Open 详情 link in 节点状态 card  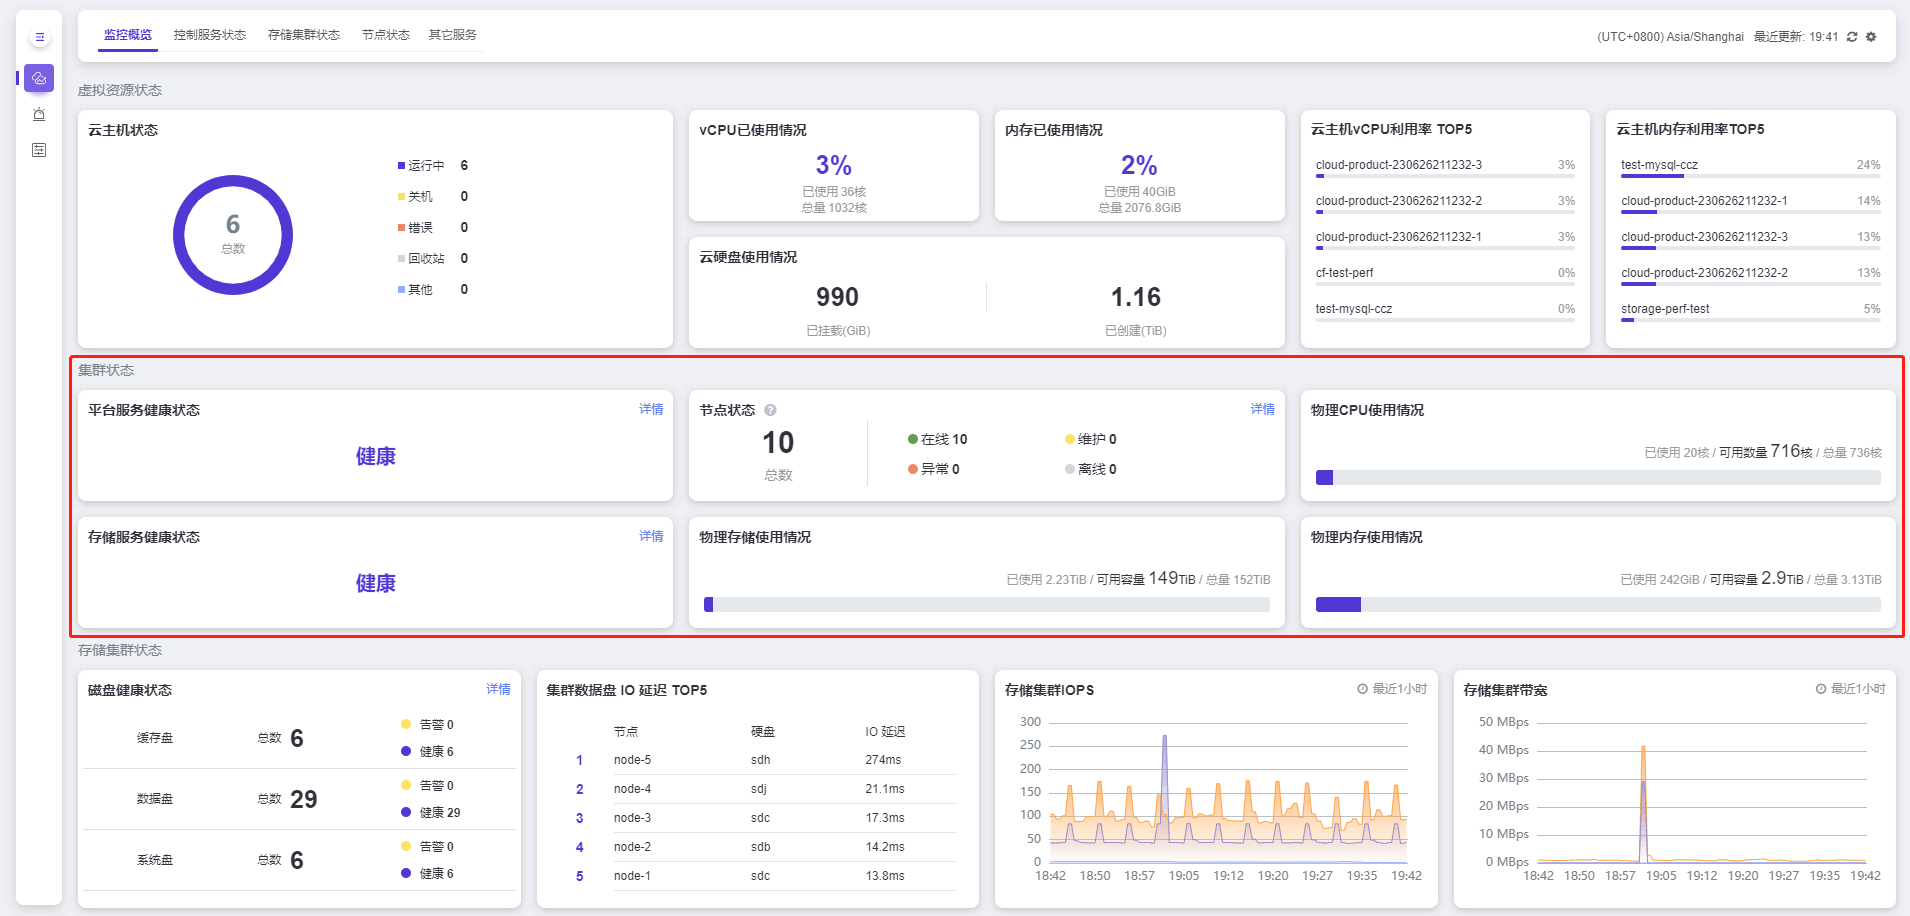tap(1262, 409)
